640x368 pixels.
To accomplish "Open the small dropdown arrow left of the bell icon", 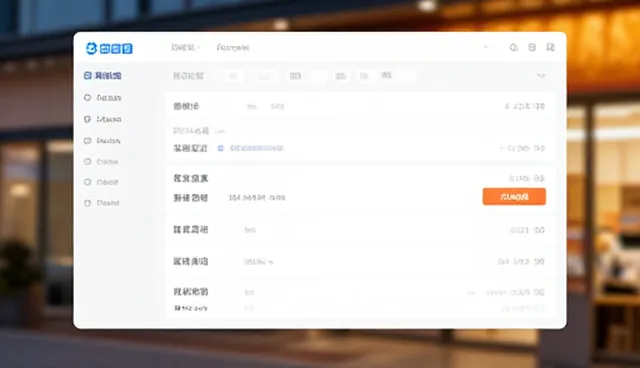I will pos(486,47).
